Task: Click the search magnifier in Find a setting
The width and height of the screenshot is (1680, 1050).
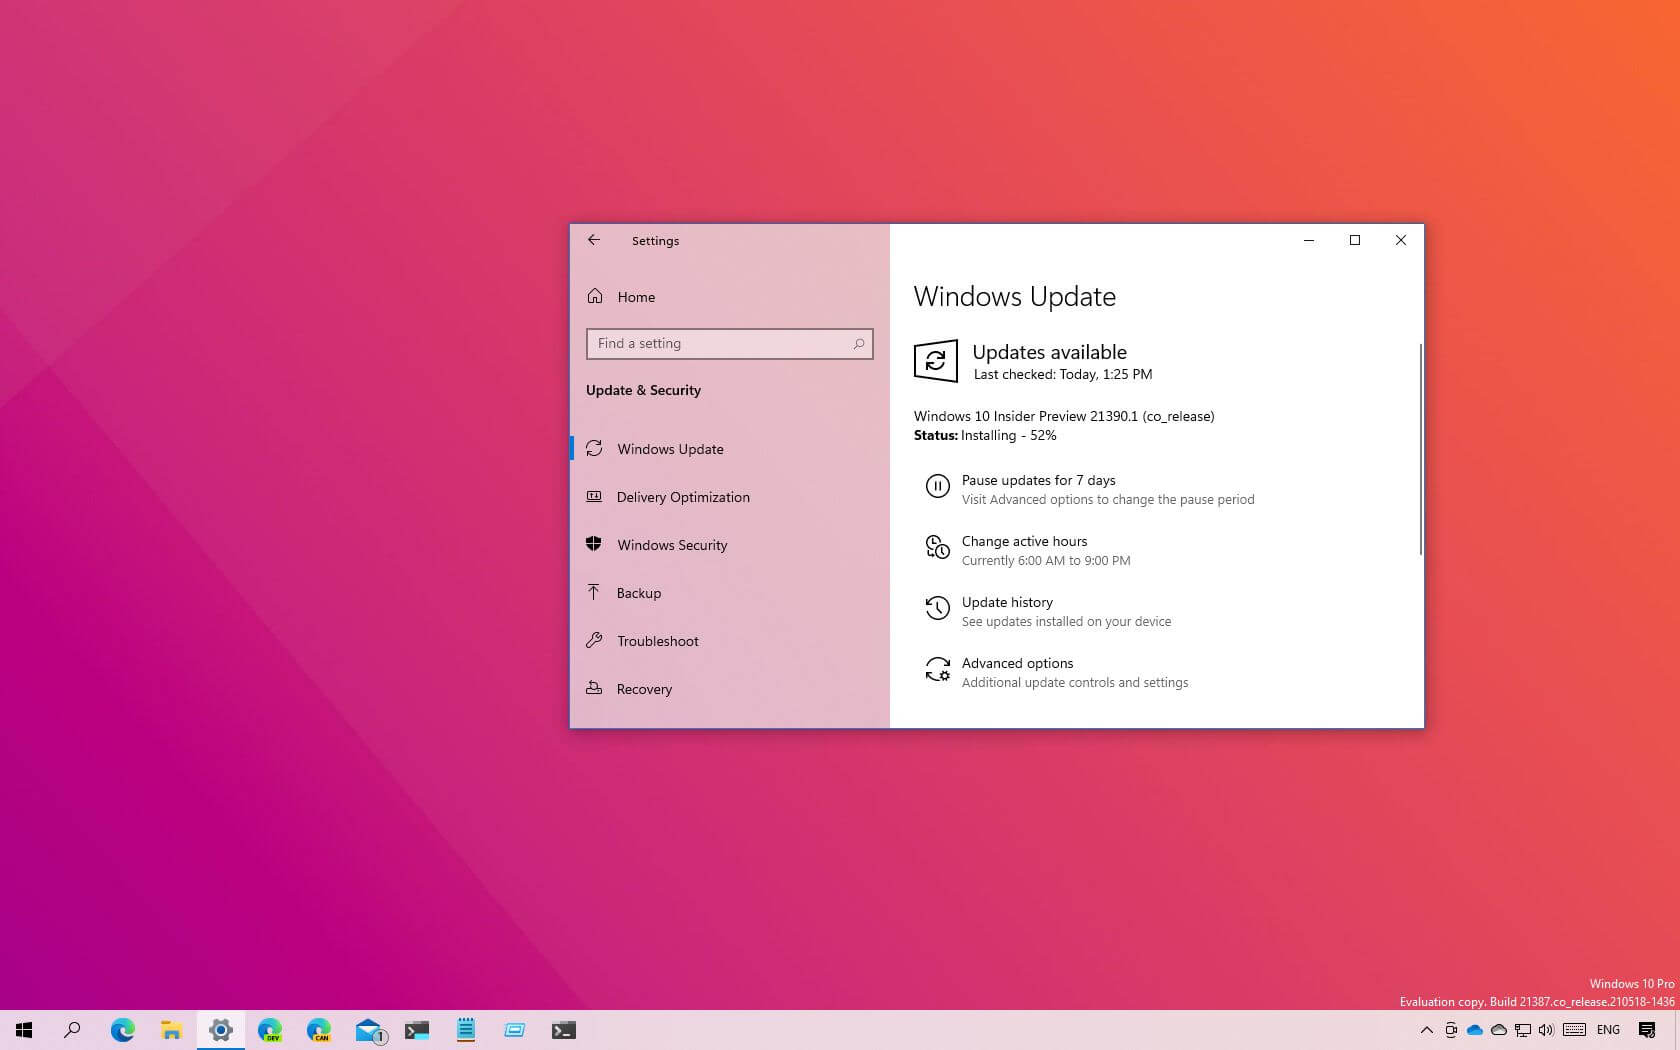Action: click(x=858, y=343)
